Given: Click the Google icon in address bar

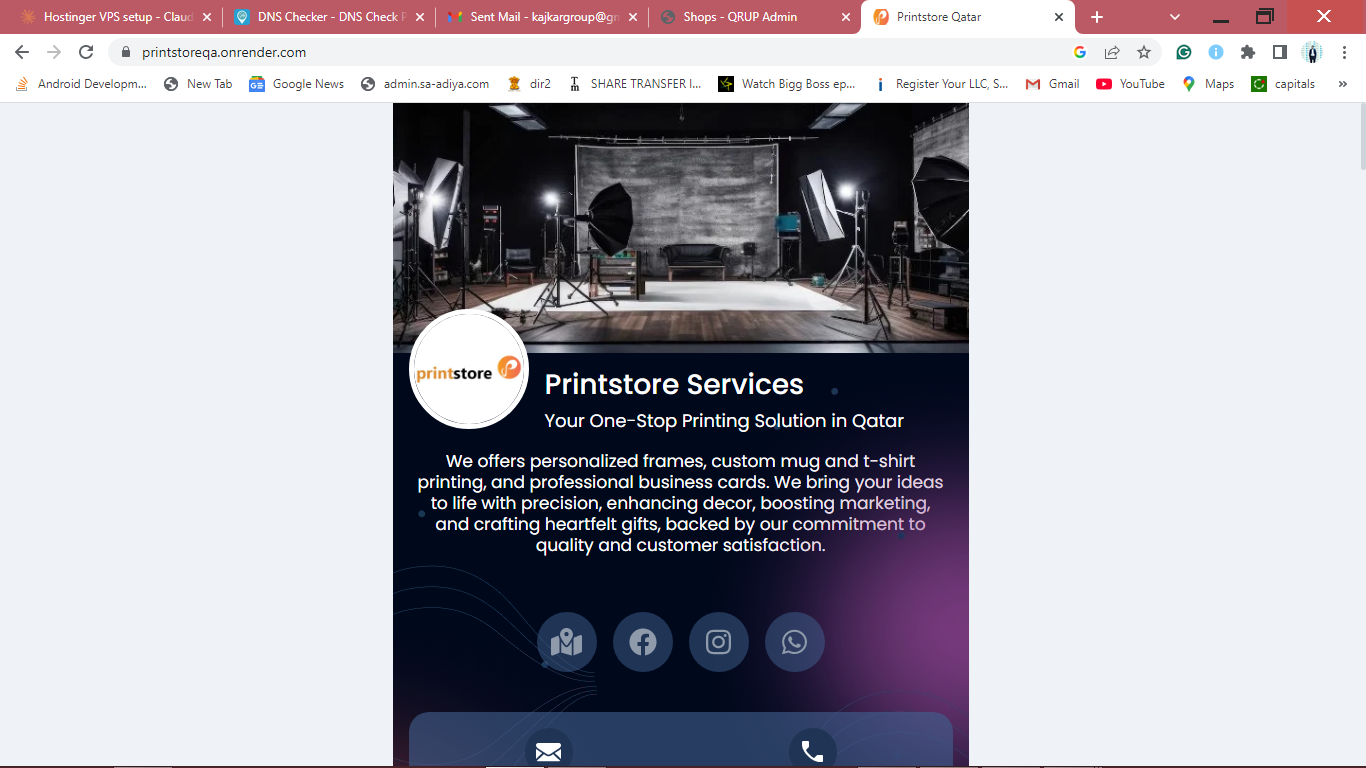Looking at the screenshot, I should tap(1080, 52).
